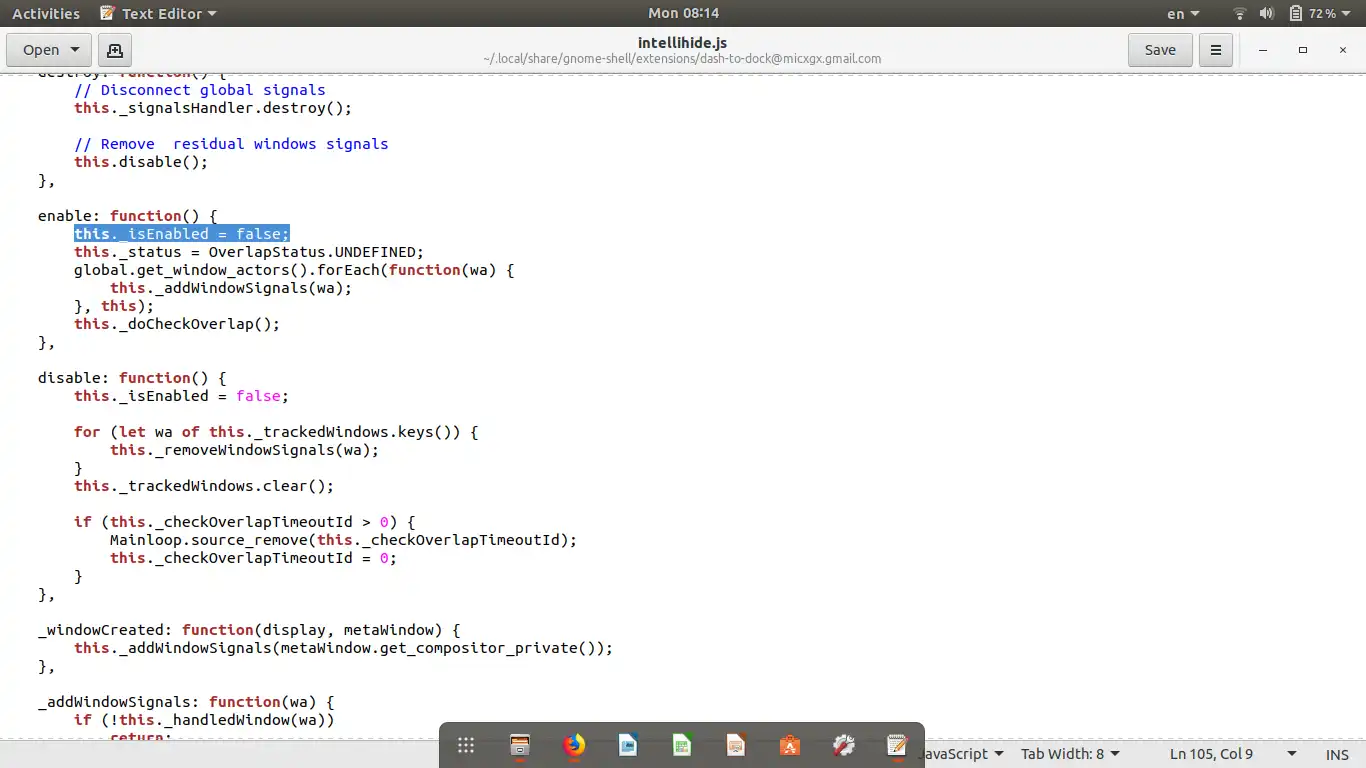Click the 'for (let wa of this._trackedWindows.keys())' line

point(276,432)
